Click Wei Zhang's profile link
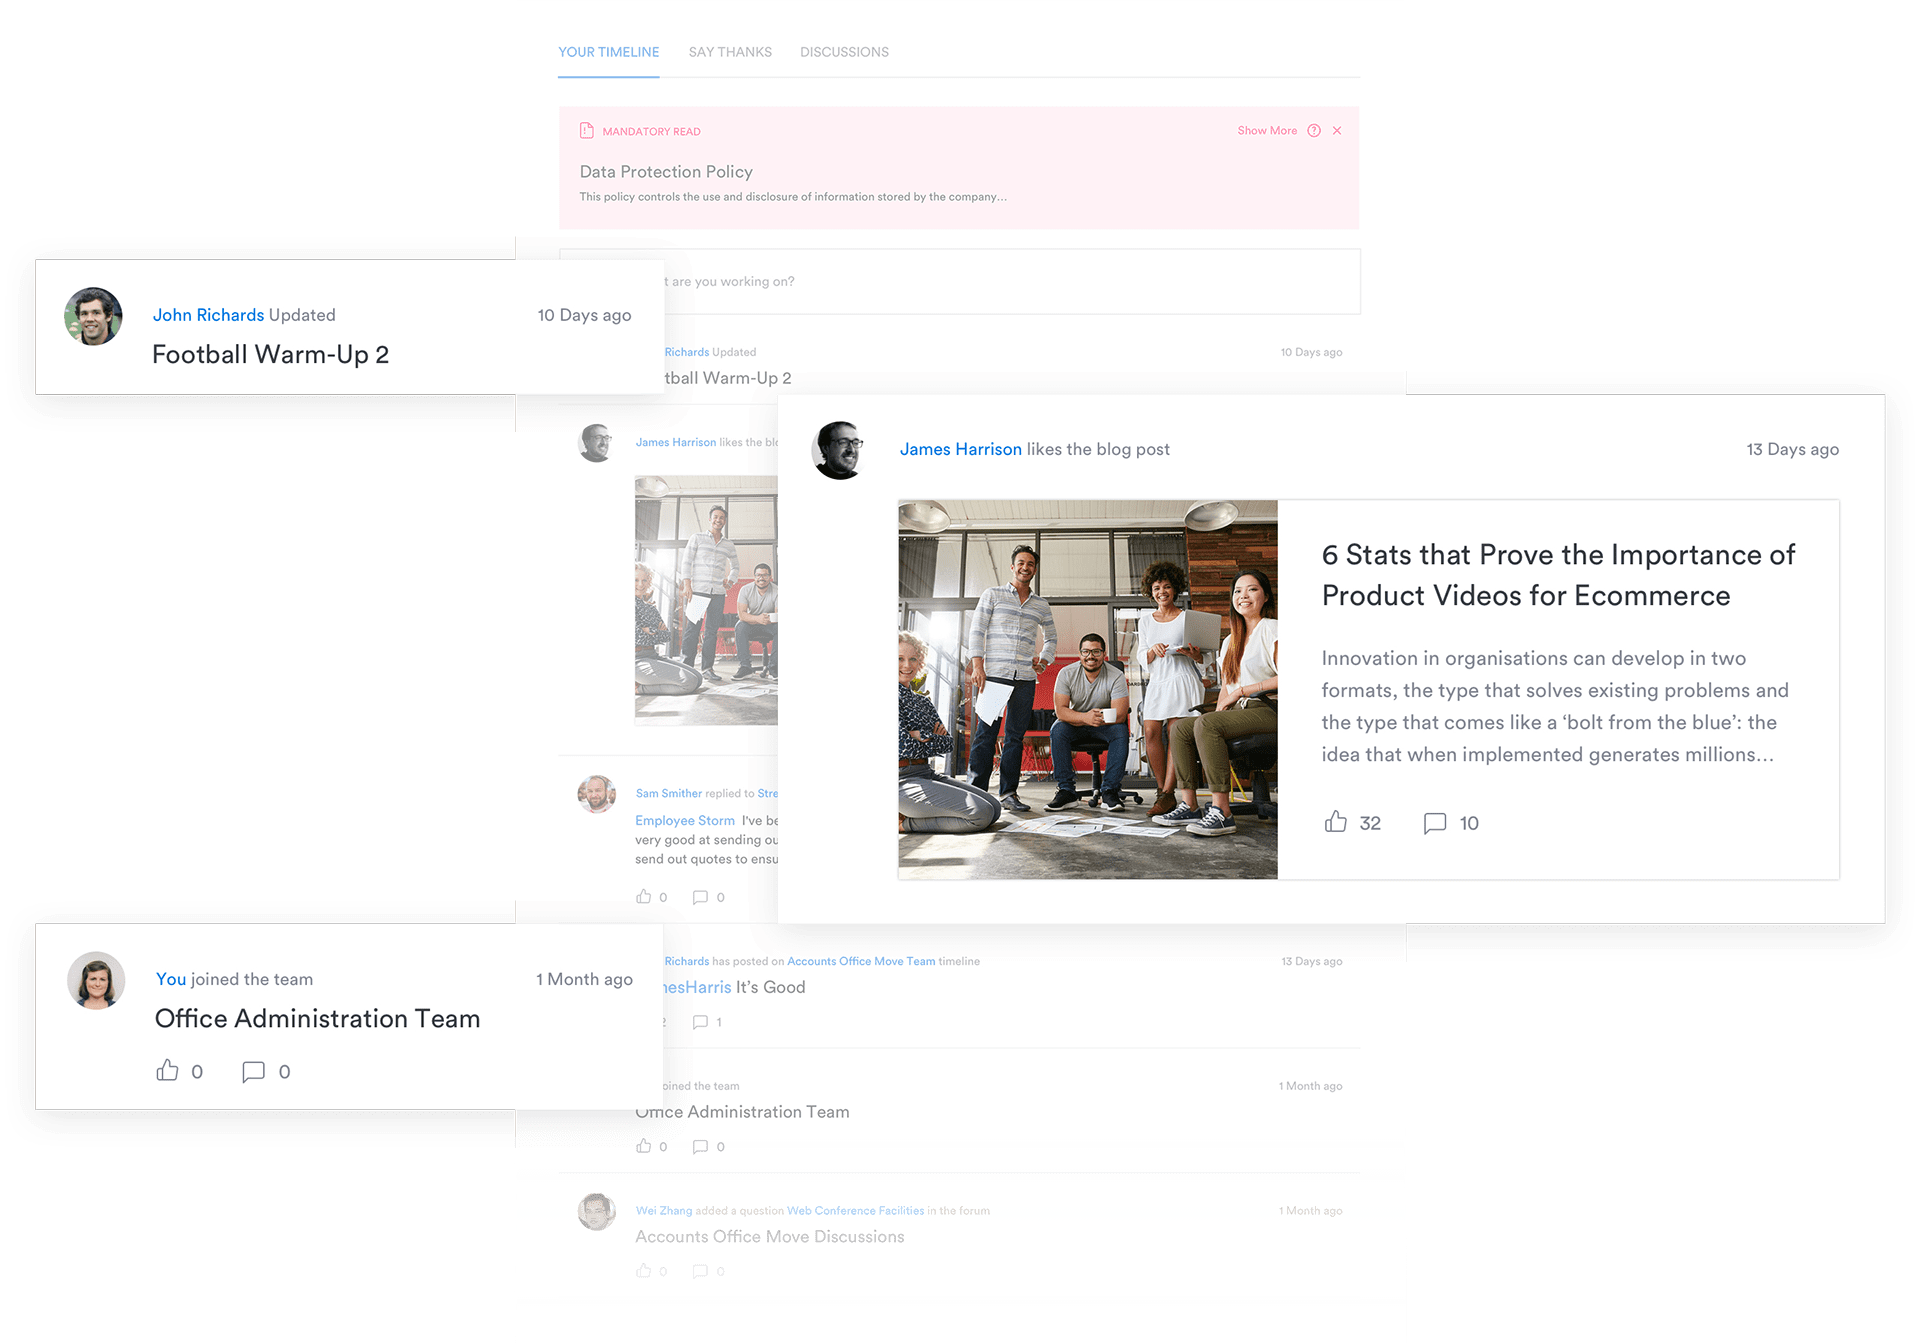1920x1343 pixels. click(x=664, y=1210)
